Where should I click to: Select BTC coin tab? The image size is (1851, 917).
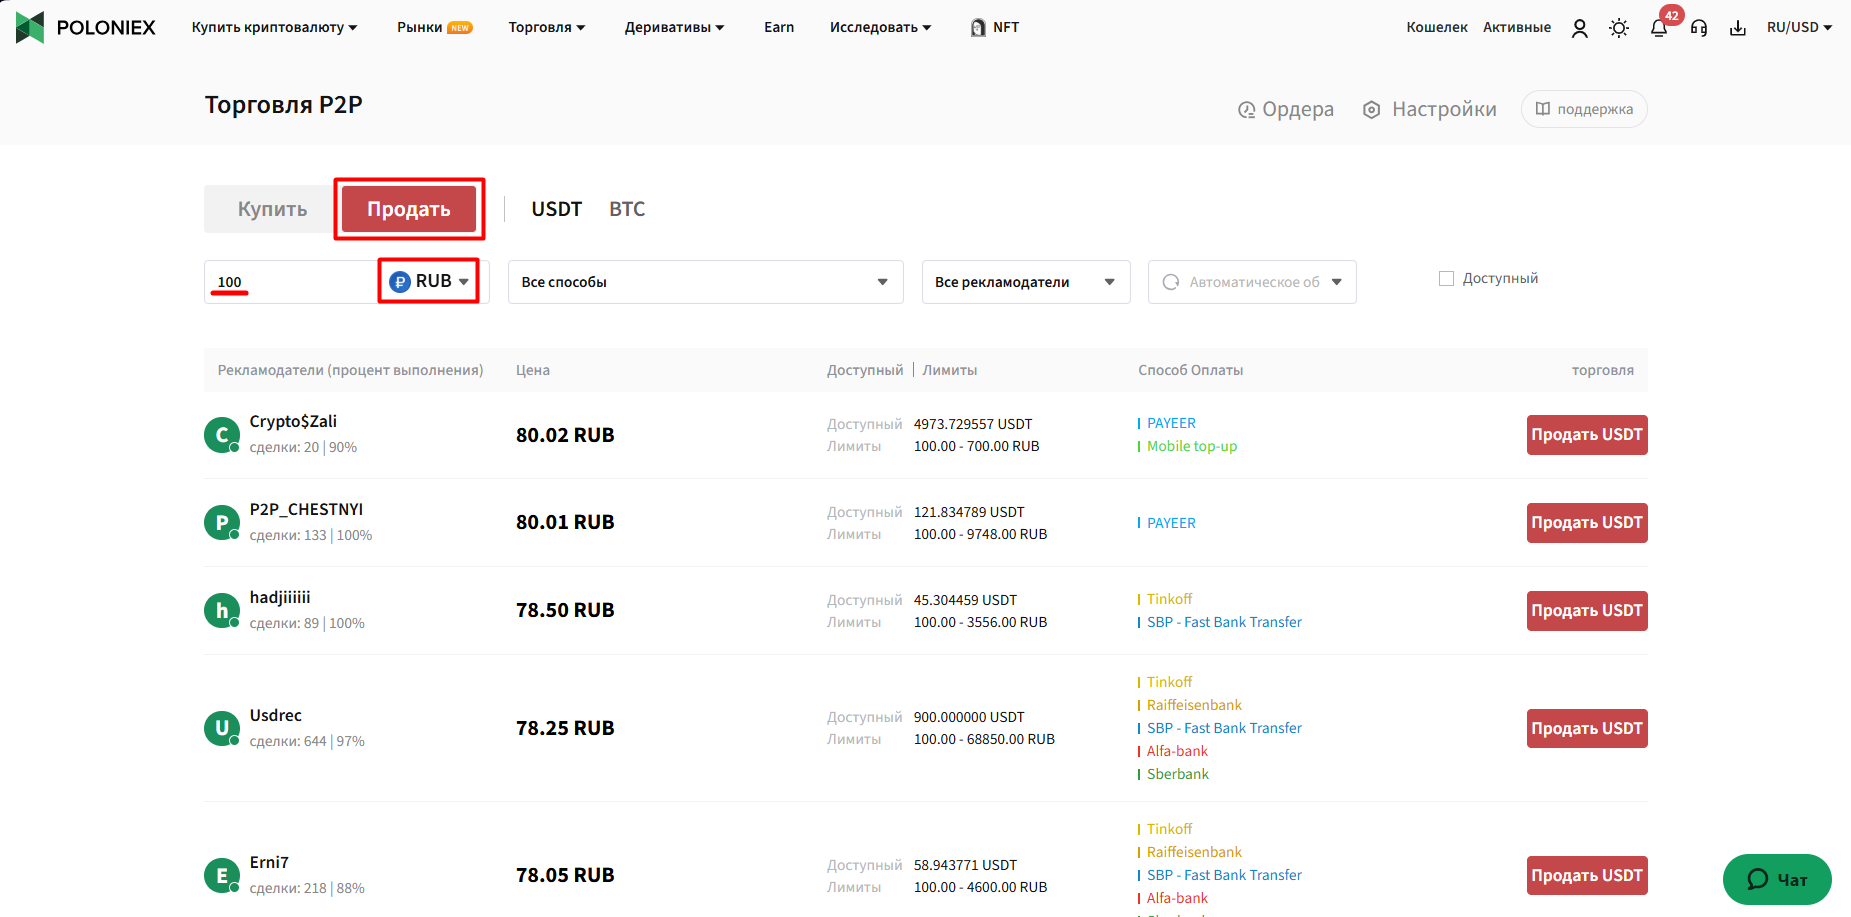[627, 209]
